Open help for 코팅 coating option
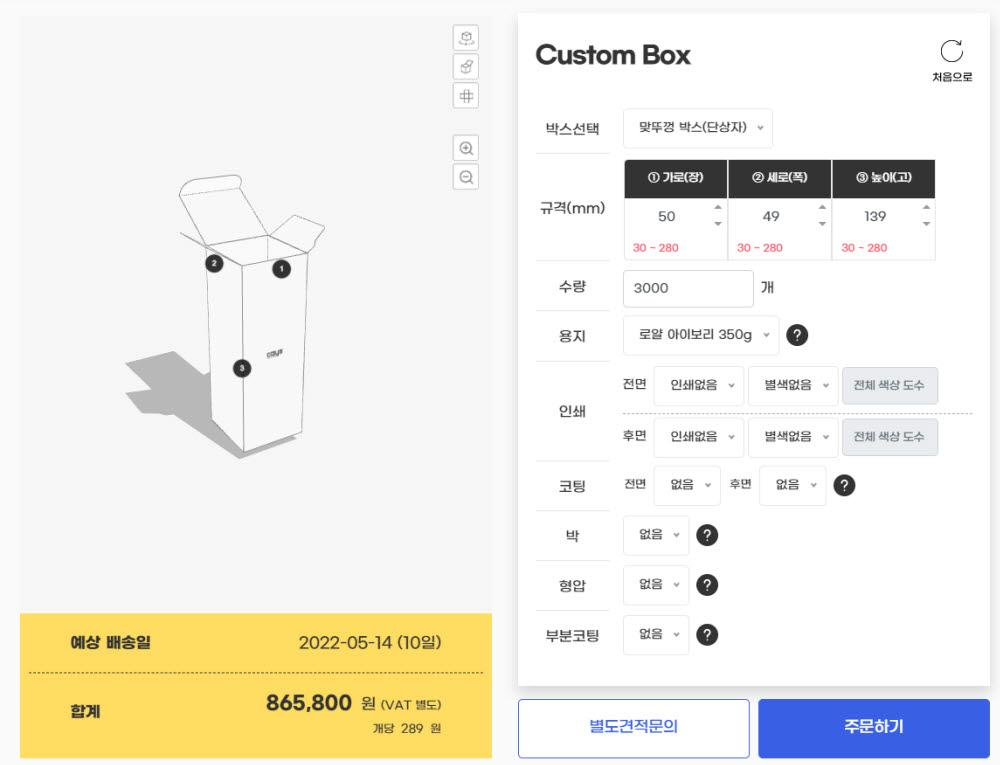Screen dimensions: 1000x765 coord(844,485)
